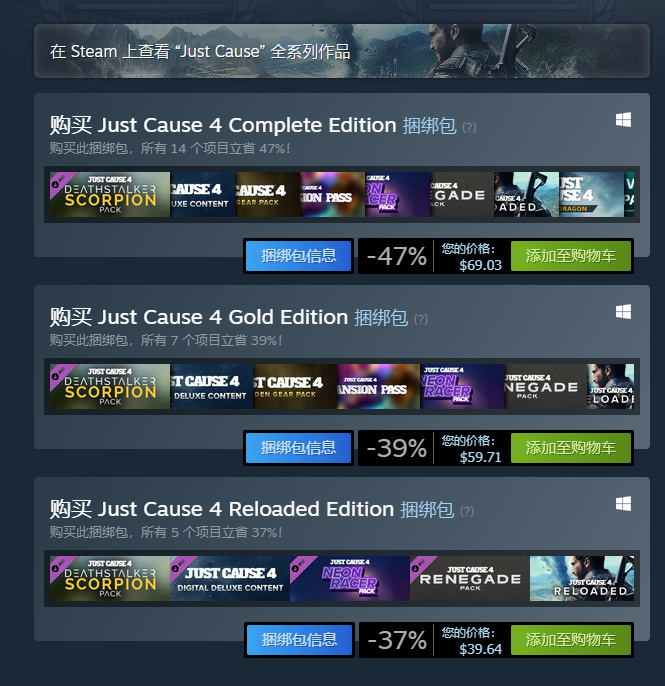Open the Just Cause franchise banner

[x=342, y=51]
